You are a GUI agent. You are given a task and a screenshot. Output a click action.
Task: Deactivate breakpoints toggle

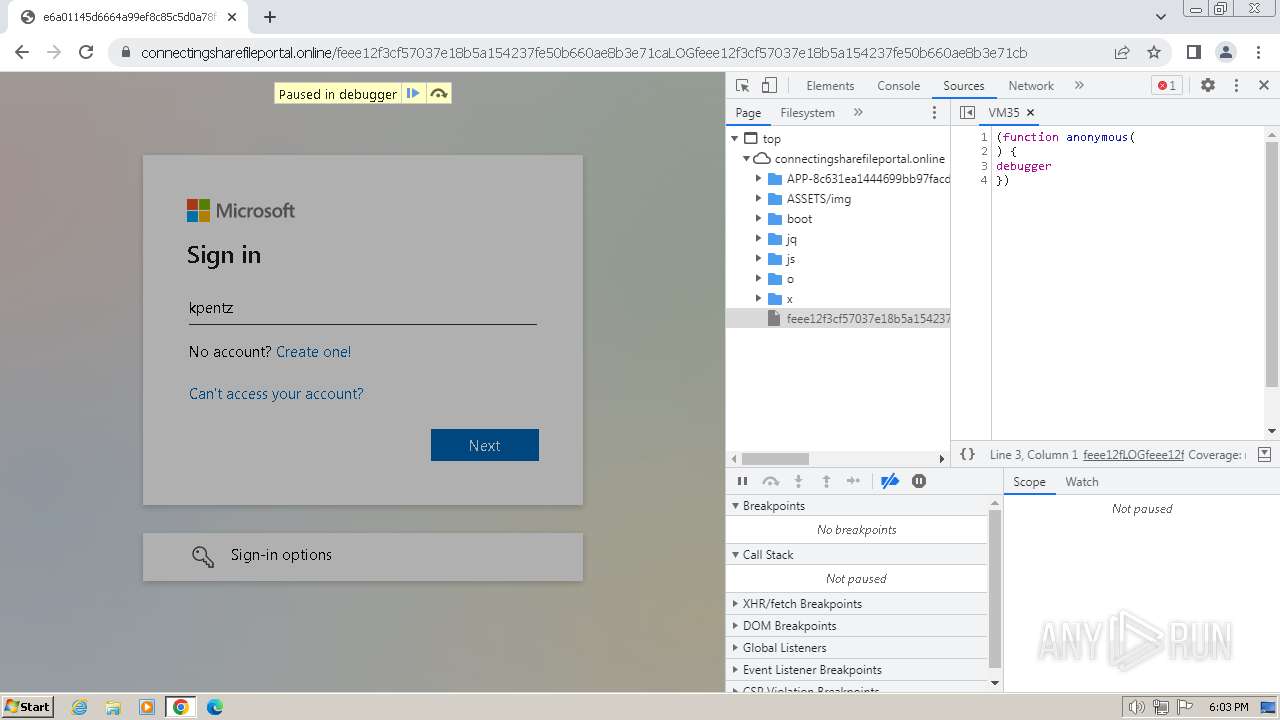(890, 481)
